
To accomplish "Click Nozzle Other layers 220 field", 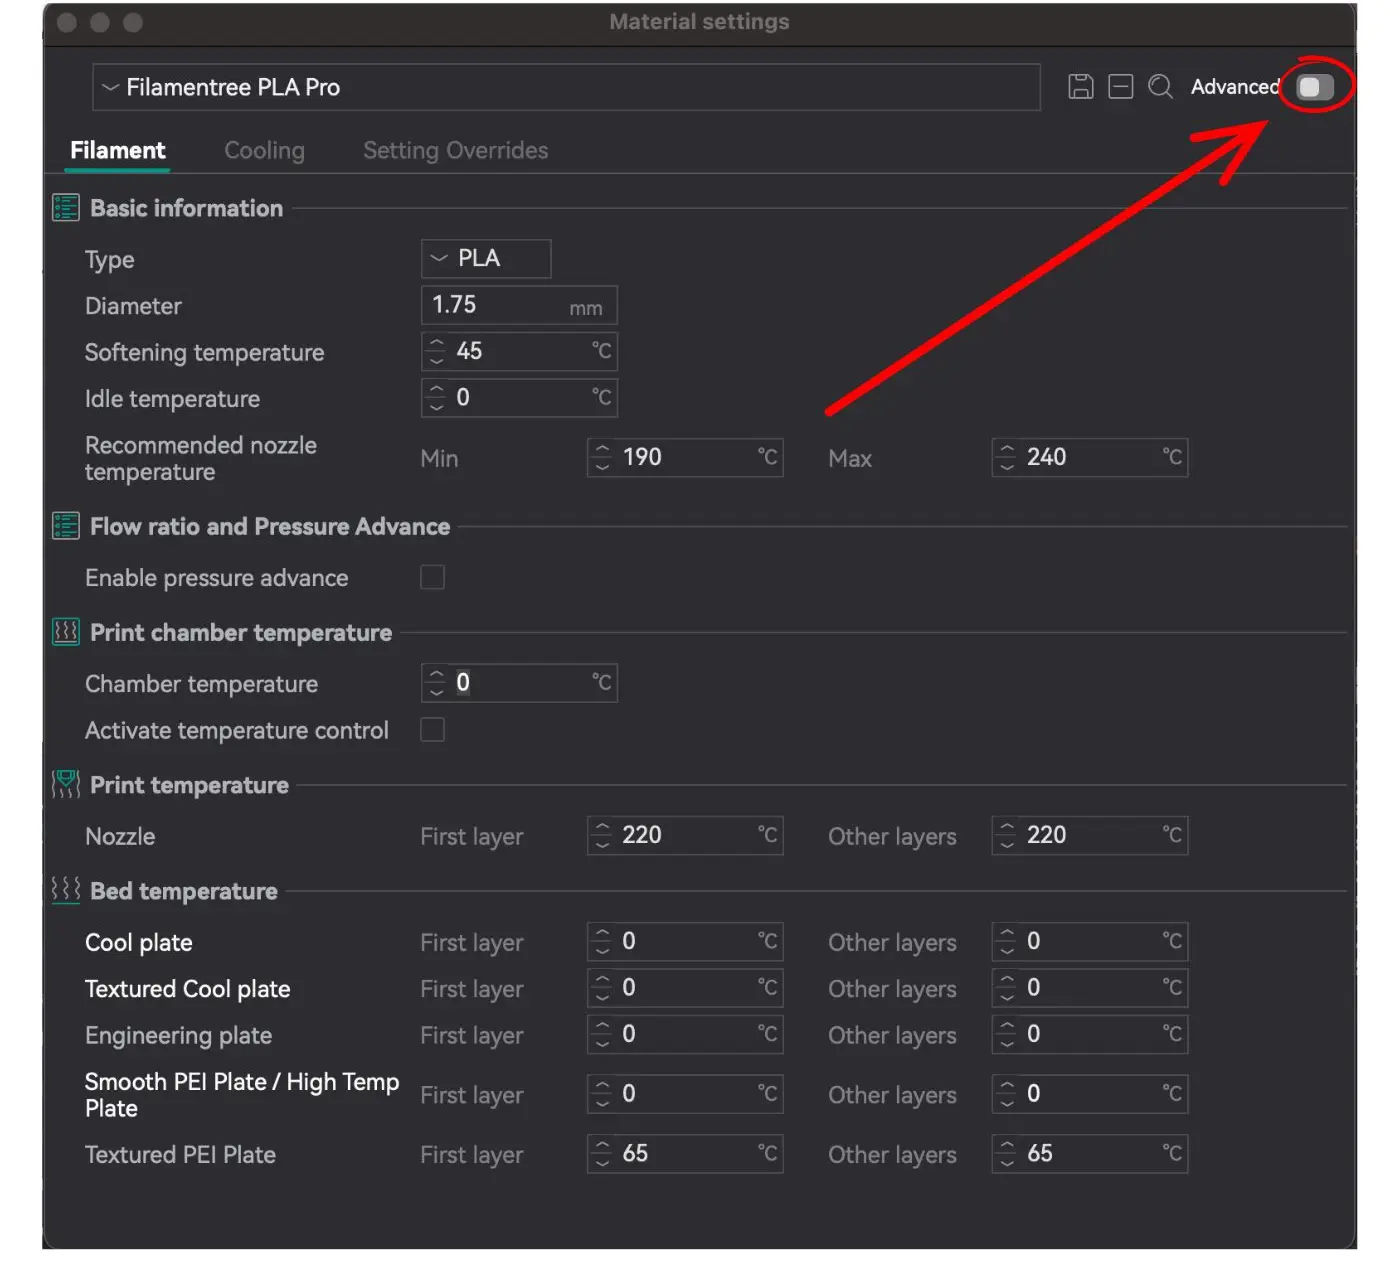I will pos(1090,835).
